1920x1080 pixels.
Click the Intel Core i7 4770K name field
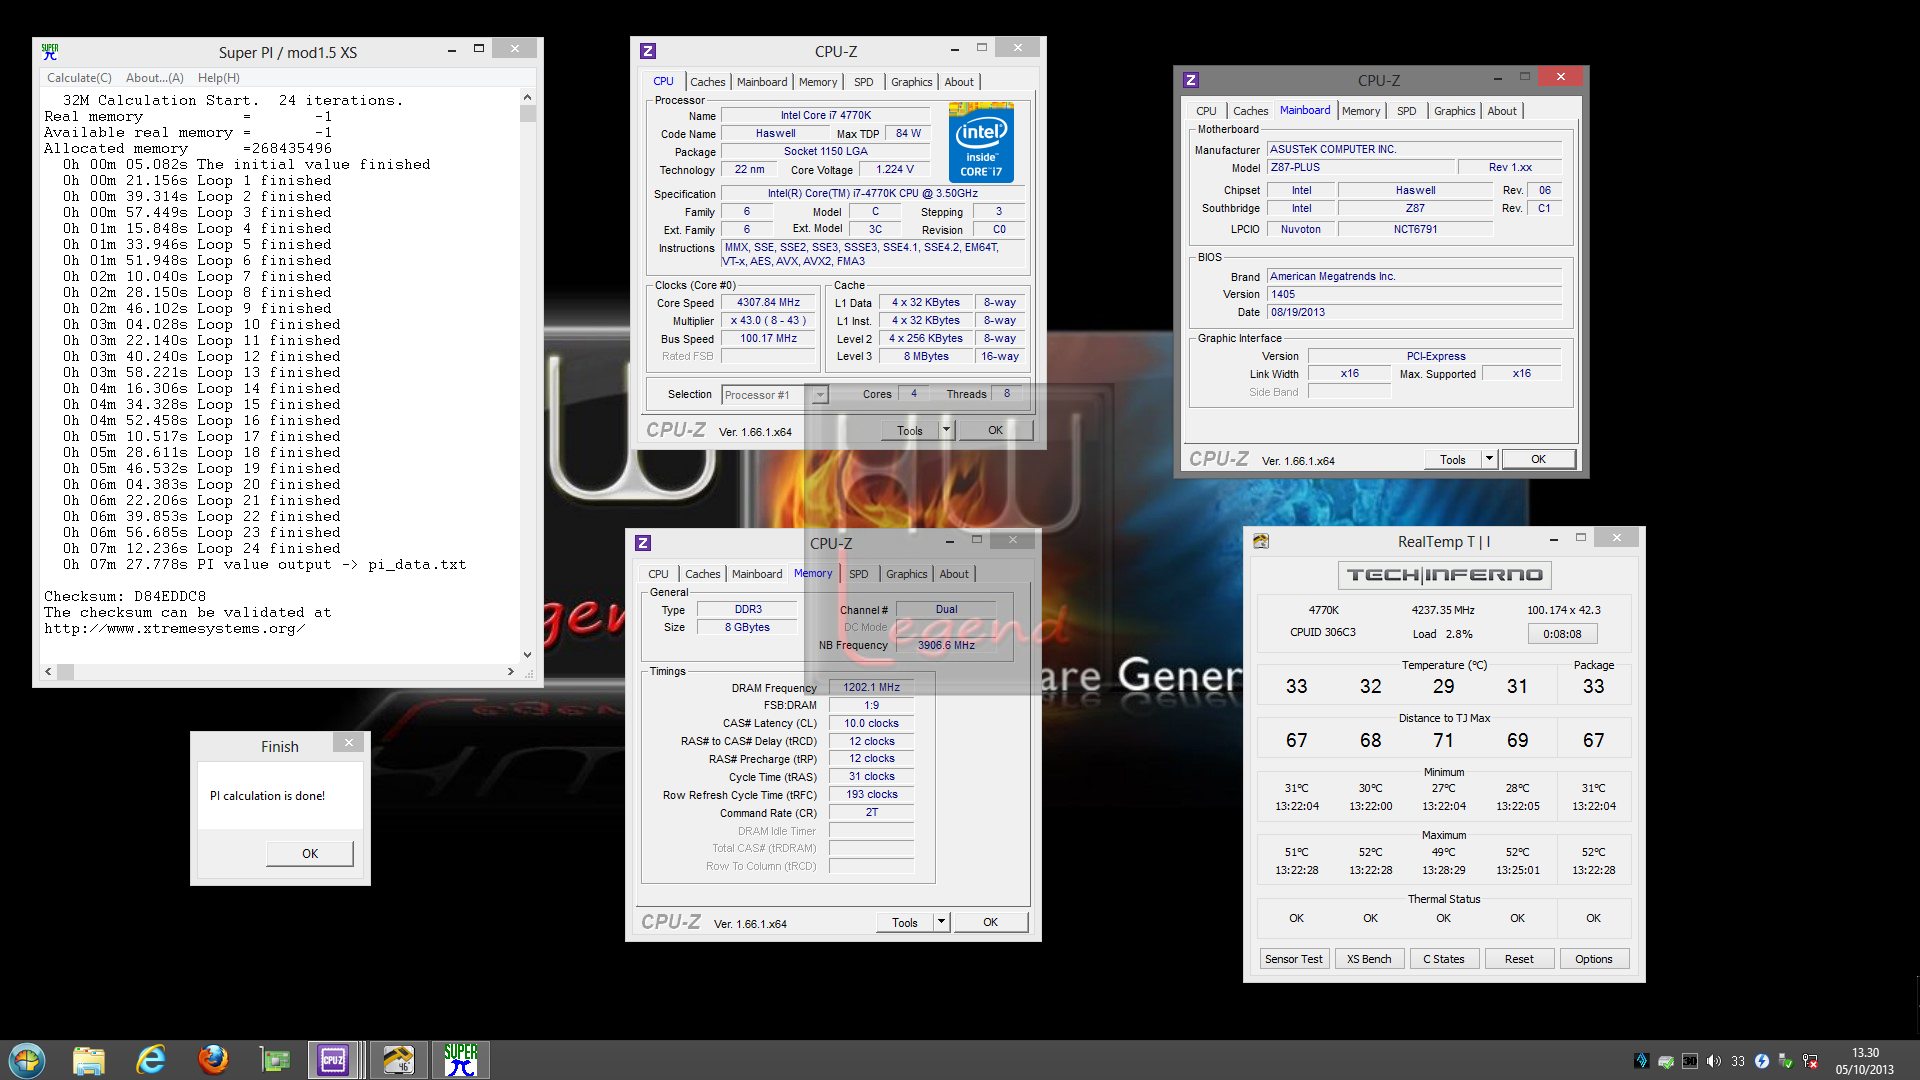pos(825,115)
